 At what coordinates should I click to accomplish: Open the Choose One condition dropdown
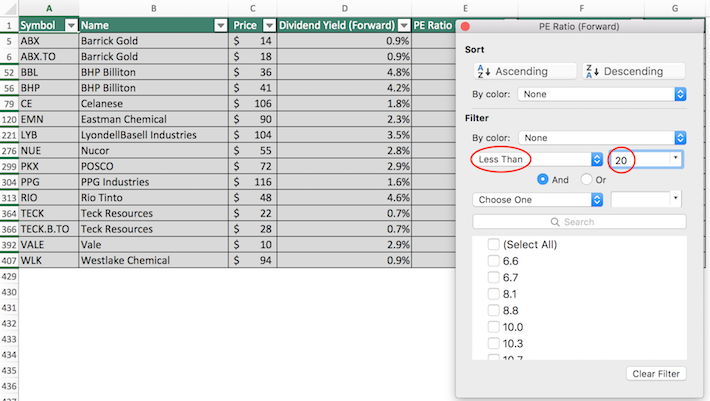[x=539, y=200]
